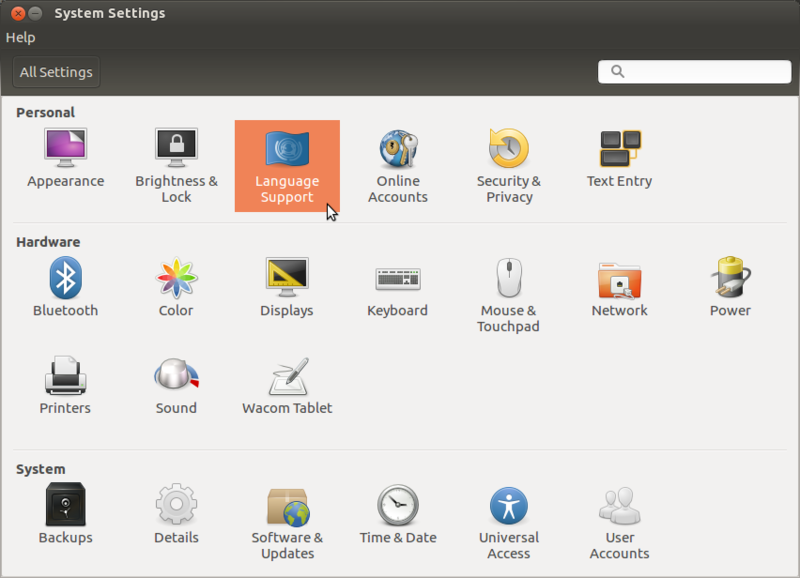This screenshot has width=800, height=578.
Task: Open Color management settings
Action: click(176, 287)
